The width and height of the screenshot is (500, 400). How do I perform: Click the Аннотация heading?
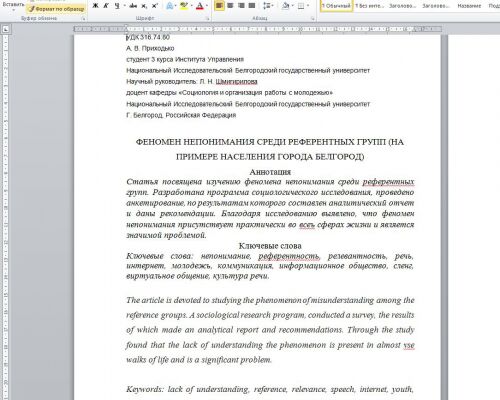click(x=270, y=172)
